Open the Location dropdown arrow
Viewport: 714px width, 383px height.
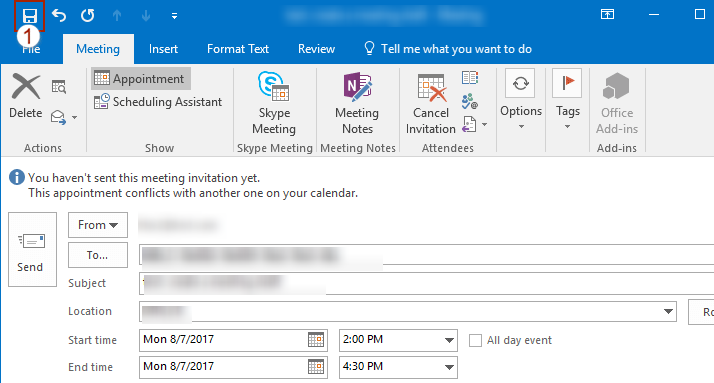click(x=668, y=312)
